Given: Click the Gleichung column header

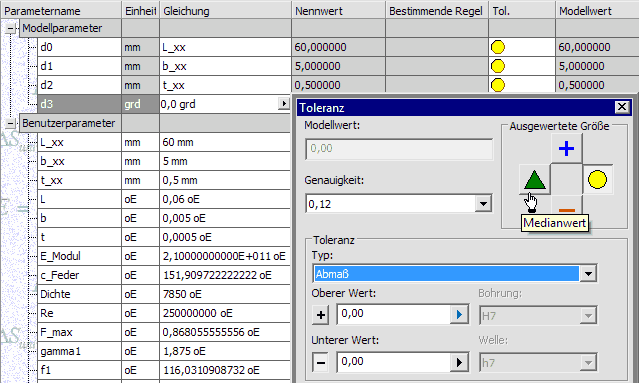Looking at the screenshot, I should (225, 10).
